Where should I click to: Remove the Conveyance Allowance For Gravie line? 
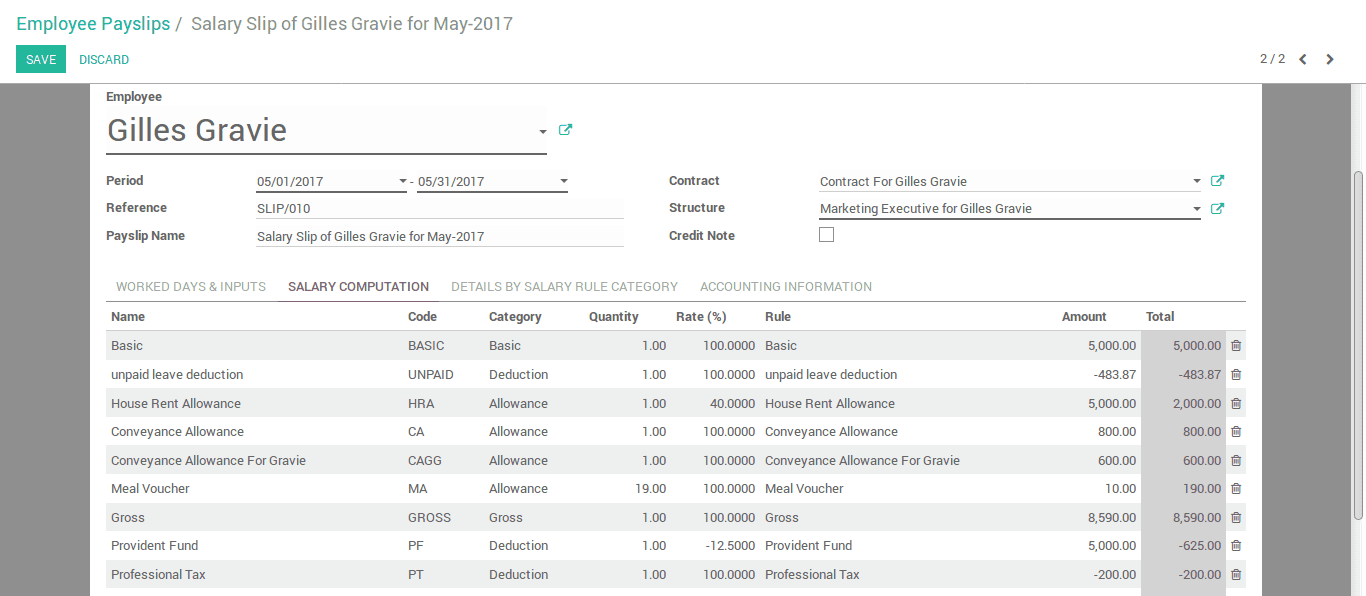click(1236, 461)
